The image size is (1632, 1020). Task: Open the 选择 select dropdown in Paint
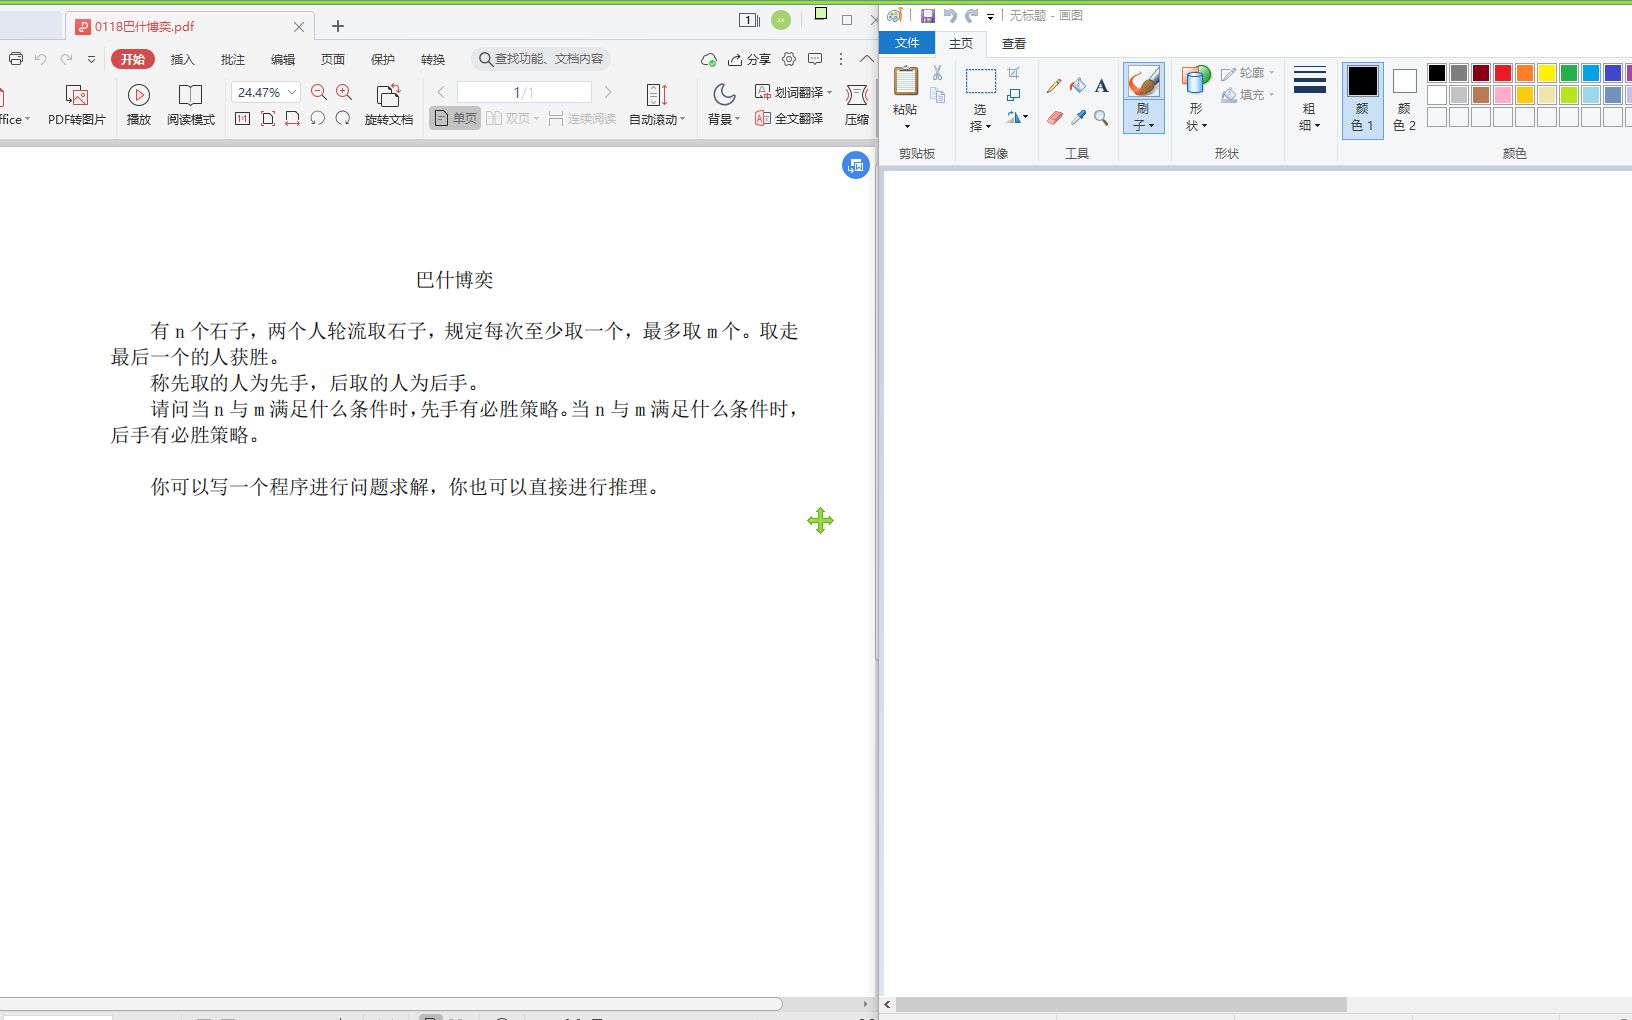pos(979,118)
